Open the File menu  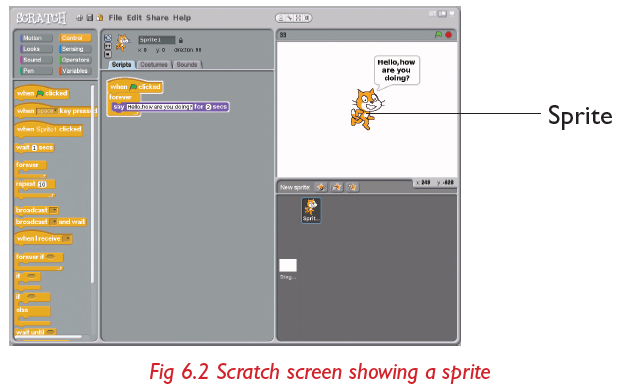pyautogui.click(x=115, y=18)
